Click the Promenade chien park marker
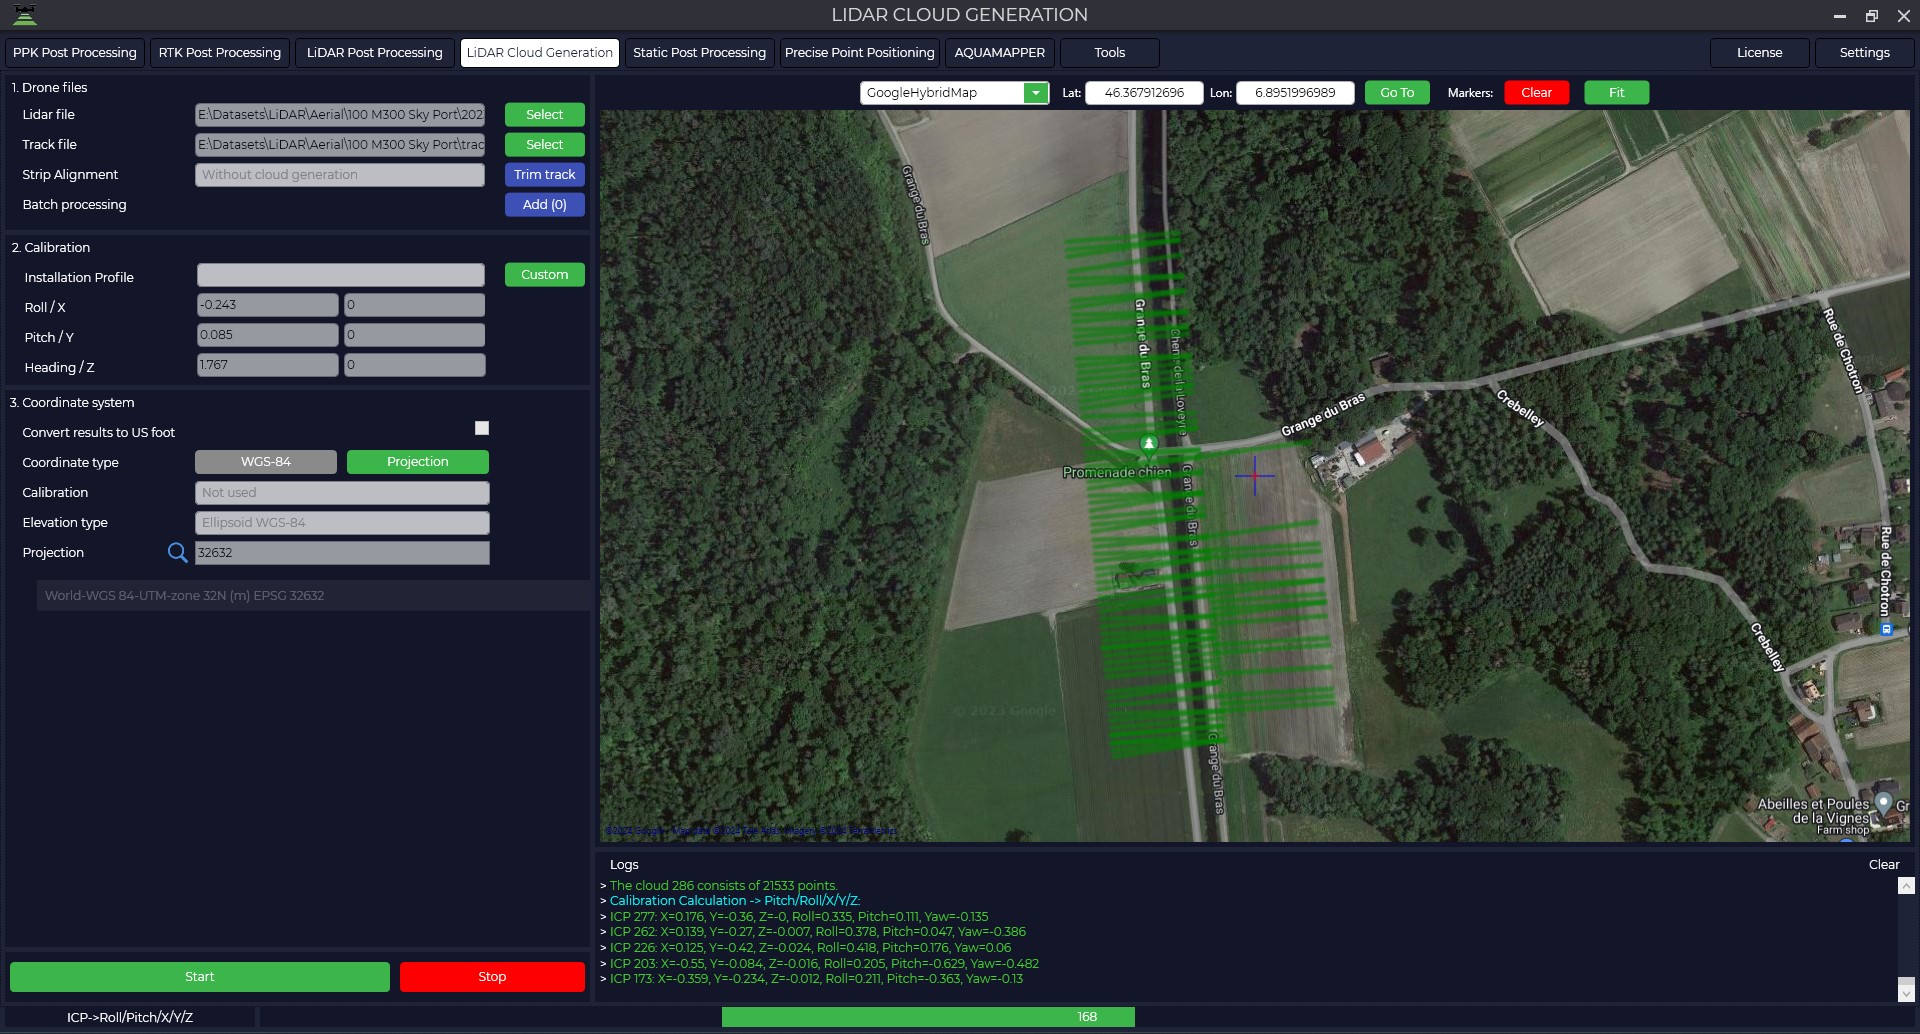The height and width of the screenshot is (1034, 1920). coord(1149,443)
